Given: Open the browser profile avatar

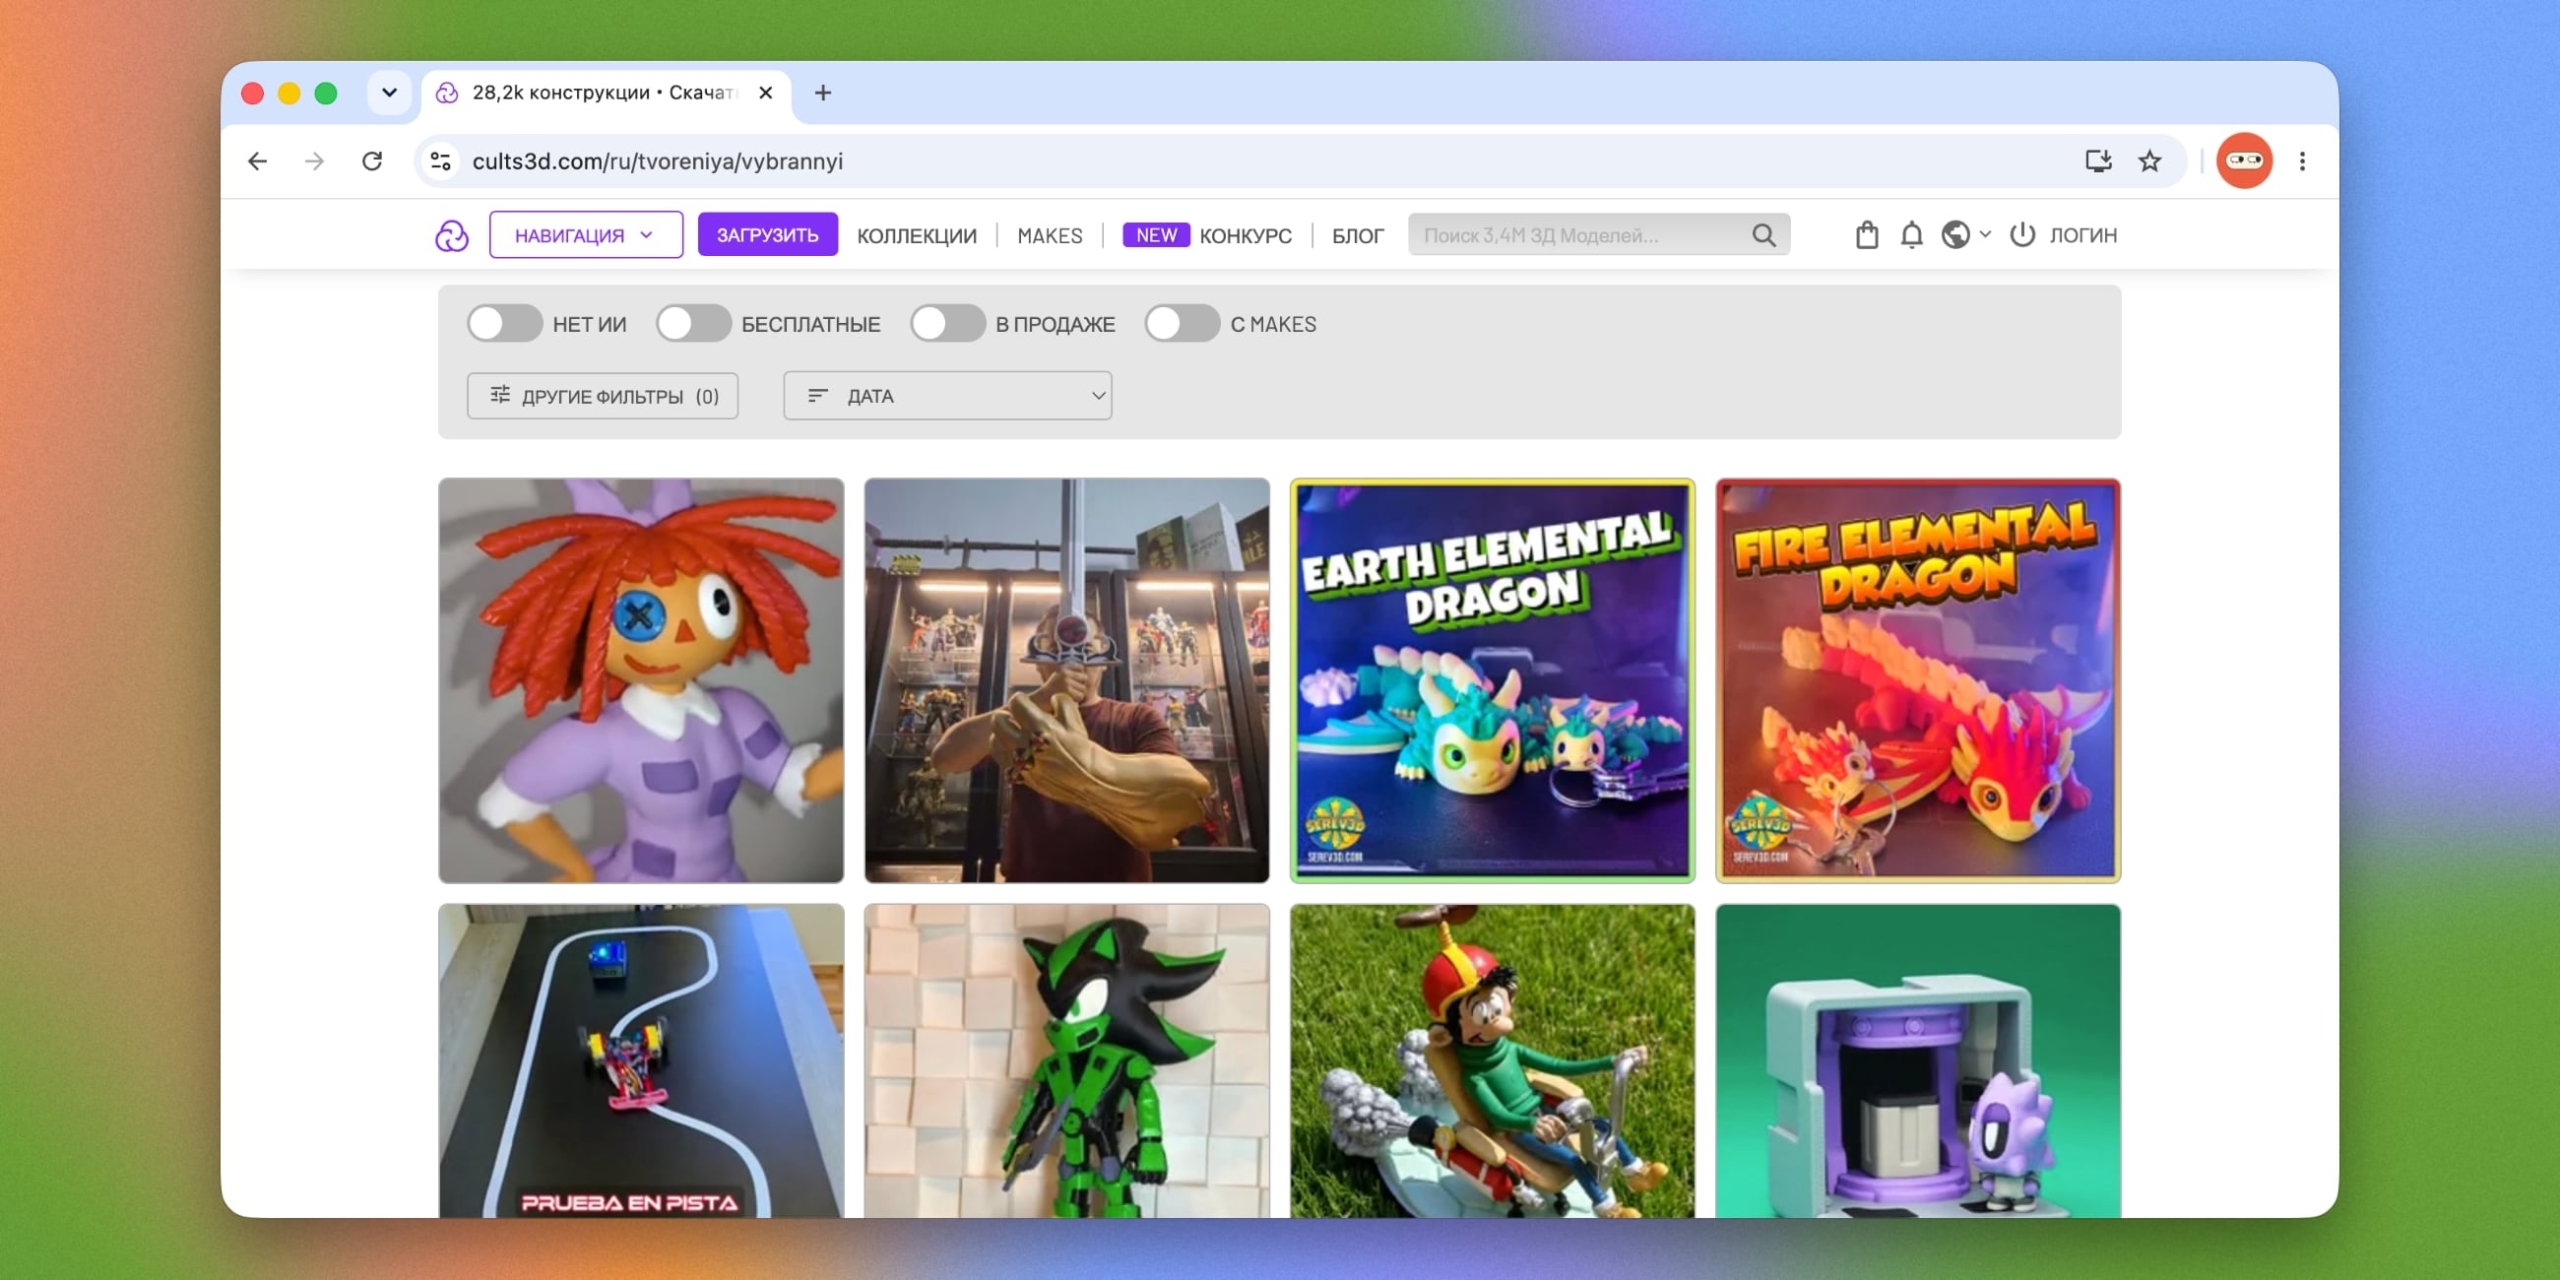Looking at the screenshot, I should tap(2244, 161).
